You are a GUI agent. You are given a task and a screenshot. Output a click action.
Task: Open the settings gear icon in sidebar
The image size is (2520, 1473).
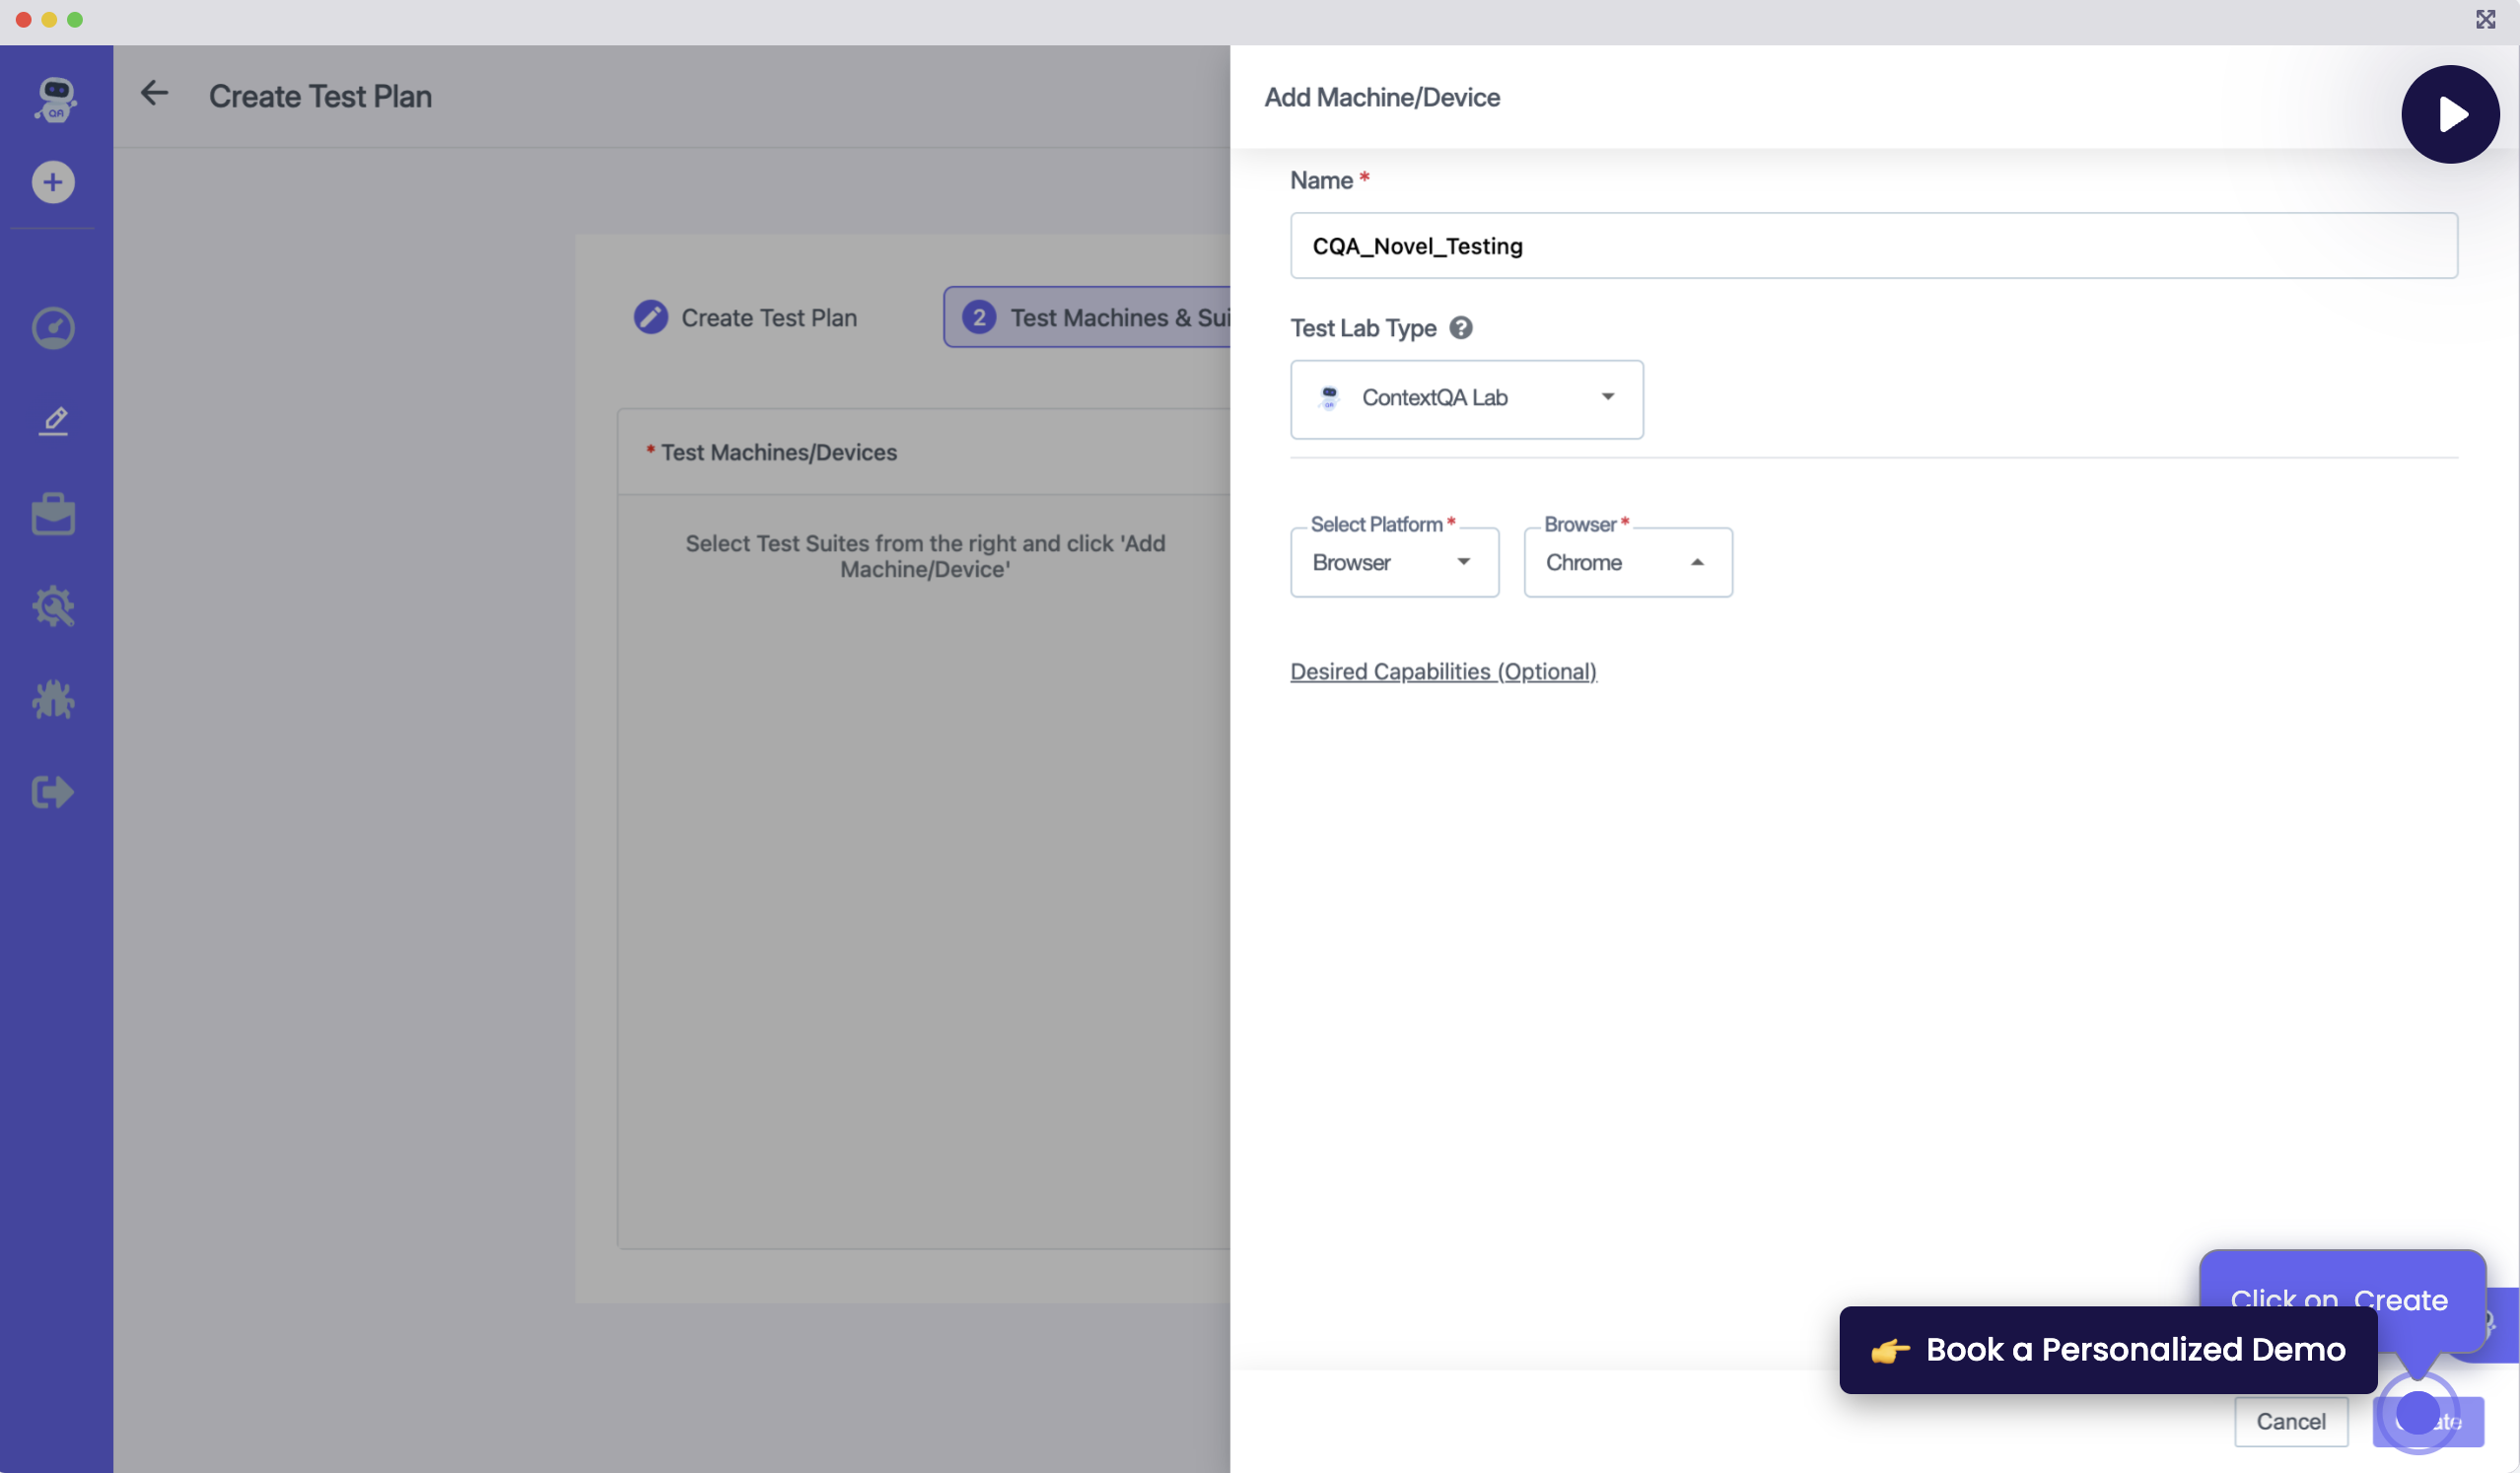coord(53,606)
